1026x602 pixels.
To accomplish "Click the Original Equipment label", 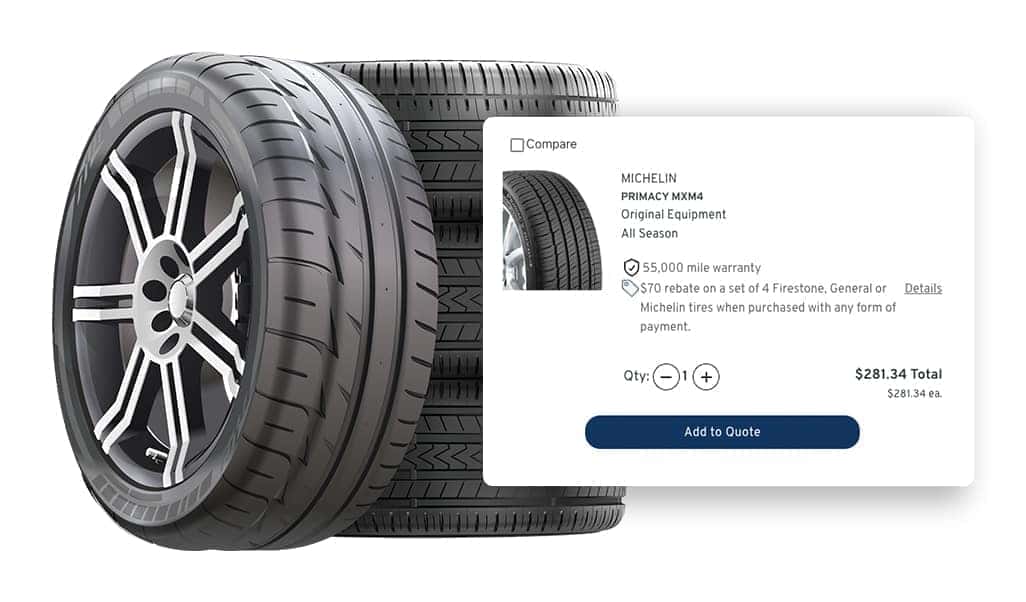I will pyautogui.click(x=673, y=214).
